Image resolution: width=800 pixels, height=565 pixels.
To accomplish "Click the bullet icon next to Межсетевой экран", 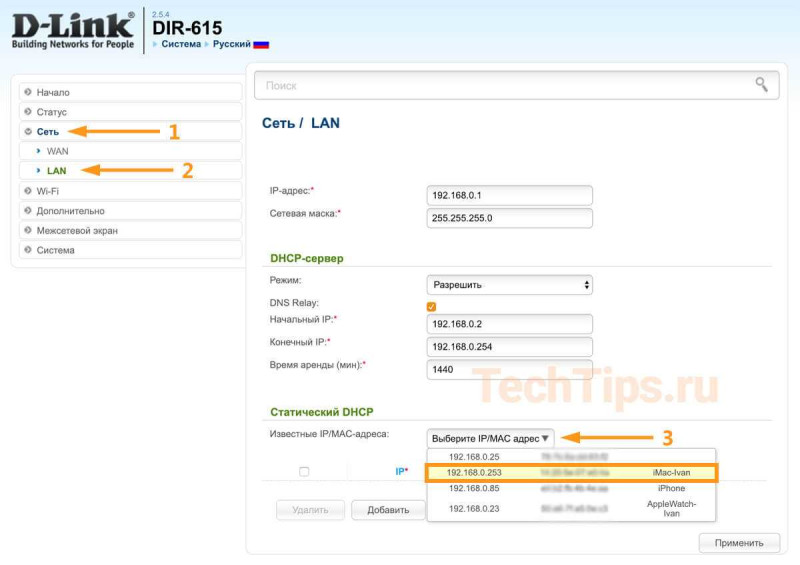I will click(x=28, y=230).
